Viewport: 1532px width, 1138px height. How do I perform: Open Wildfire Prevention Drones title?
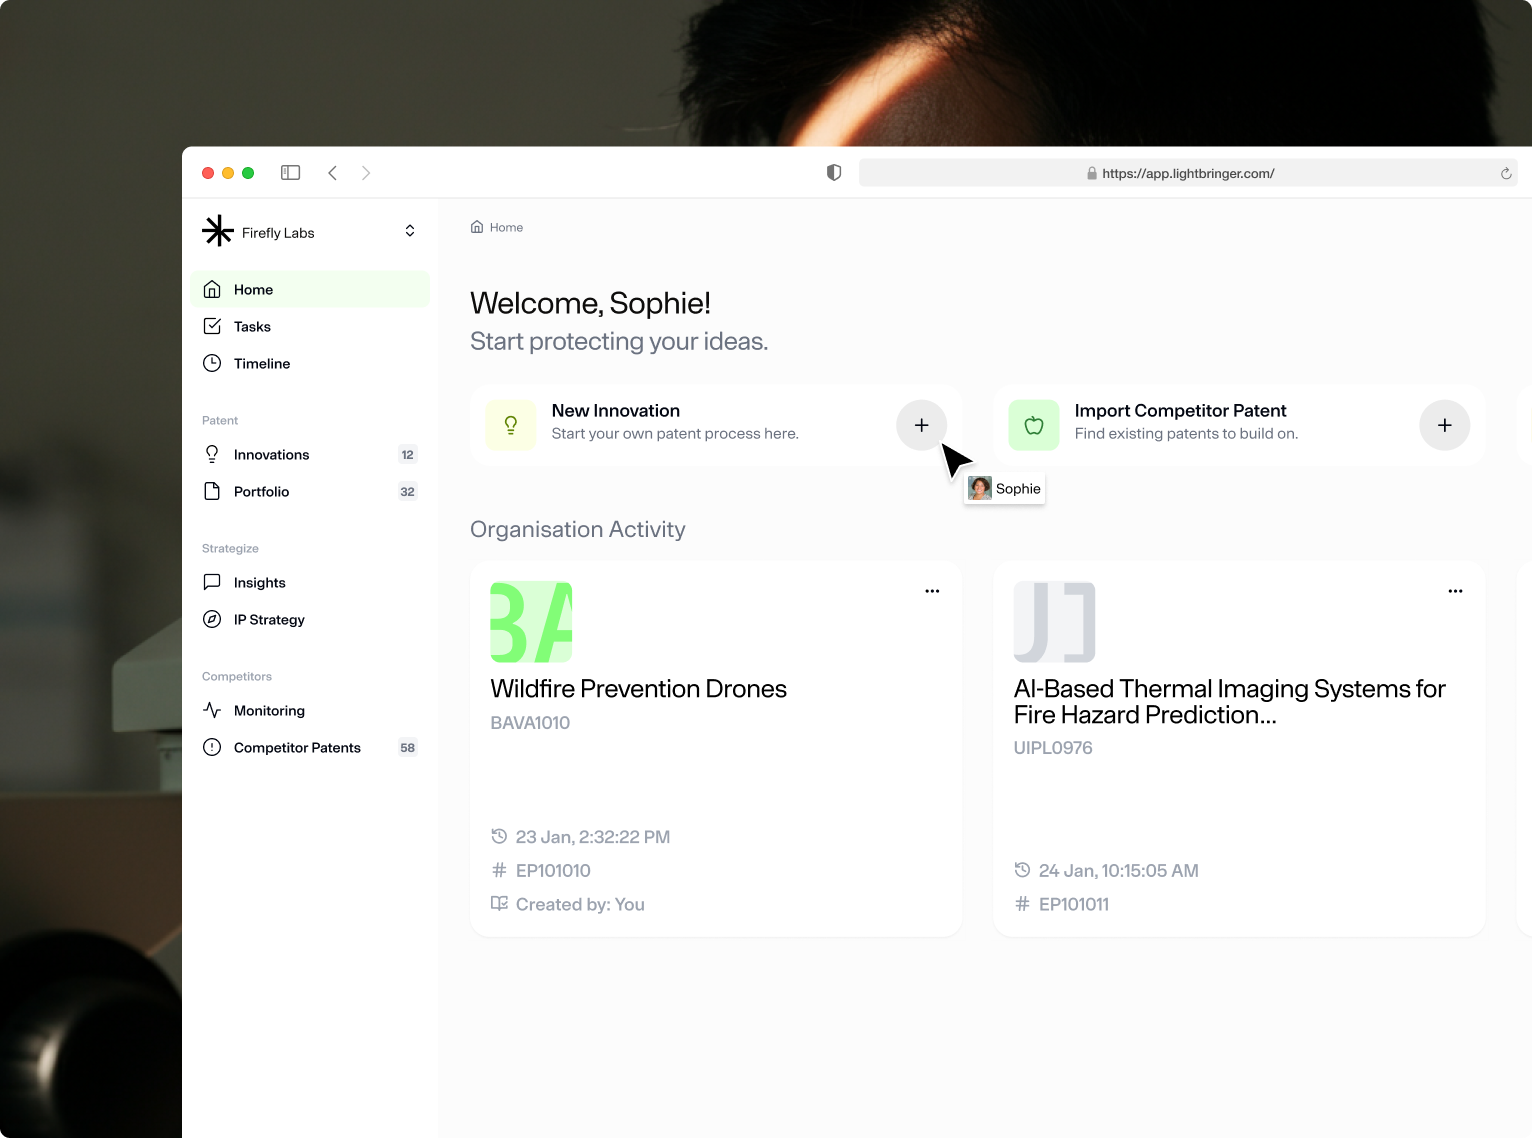tap(638, 689)
